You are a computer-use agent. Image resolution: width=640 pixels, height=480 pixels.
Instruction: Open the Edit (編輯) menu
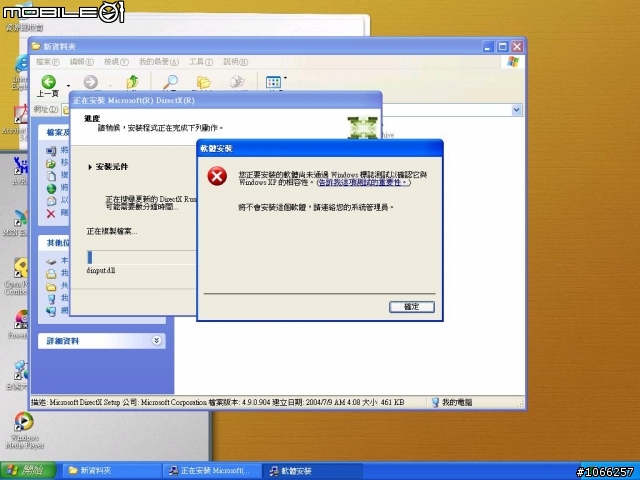(82, 62)
